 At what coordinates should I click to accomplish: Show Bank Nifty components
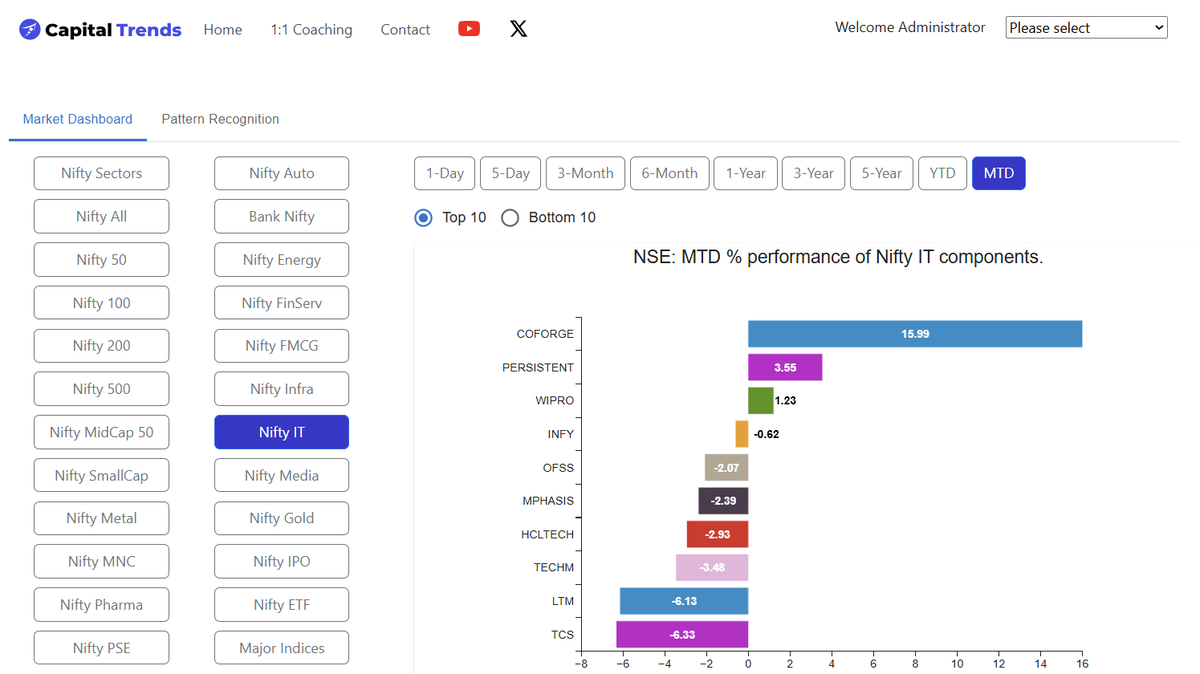(282, 216)
